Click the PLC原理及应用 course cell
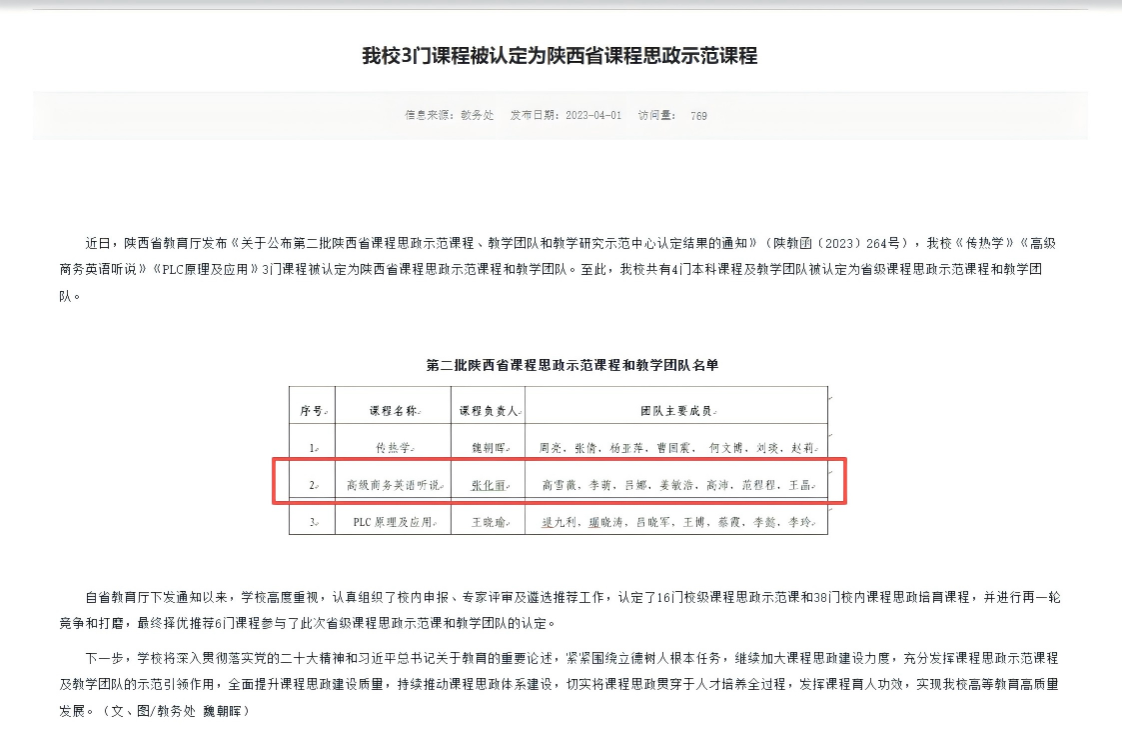The image size is (1122, 738). (393, 522)
